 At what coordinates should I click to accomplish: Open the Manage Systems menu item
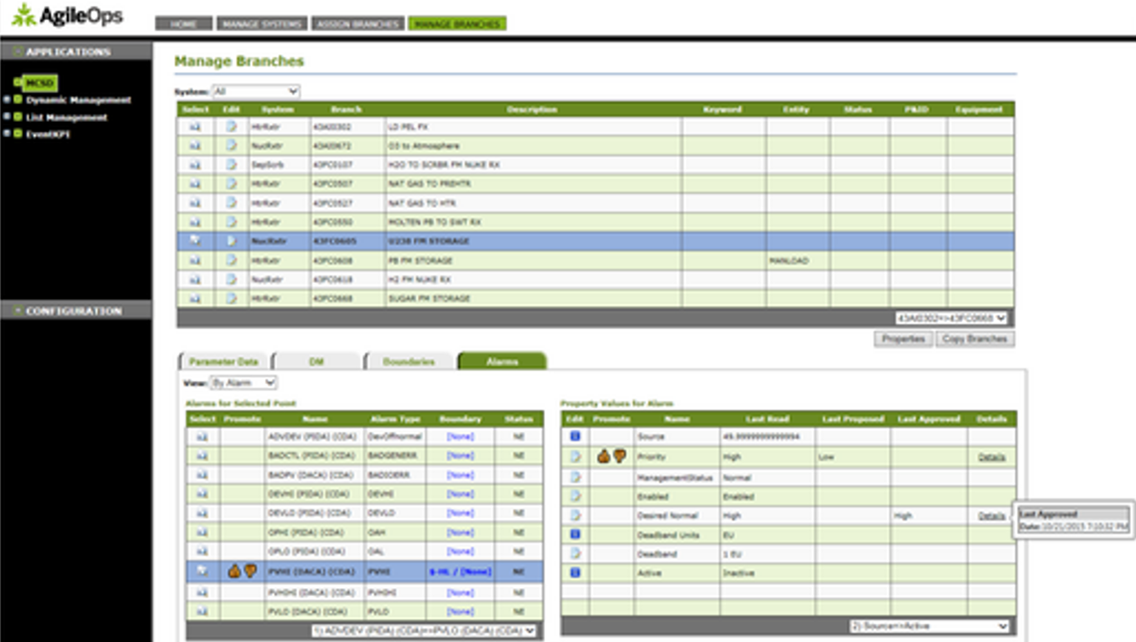[x=261, y=24]
